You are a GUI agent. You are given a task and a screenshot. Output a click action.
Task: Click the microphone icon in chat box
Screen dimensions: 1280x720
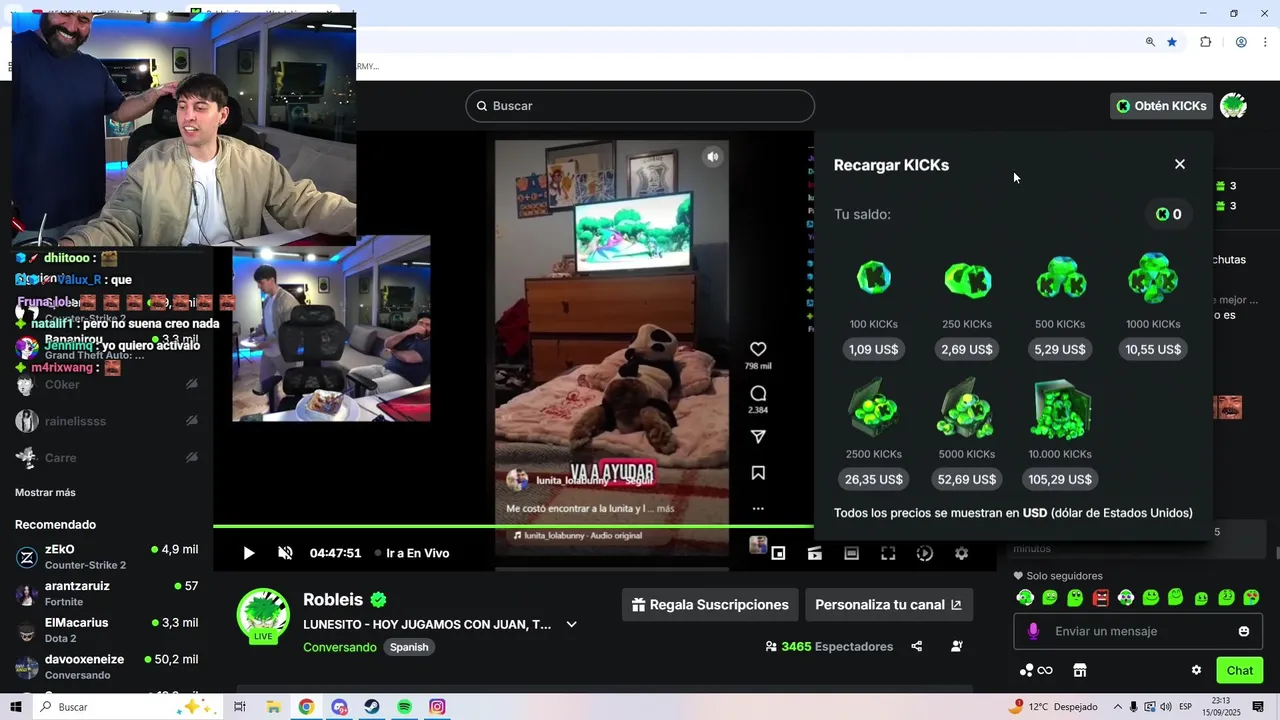(x=1033, y=631)
